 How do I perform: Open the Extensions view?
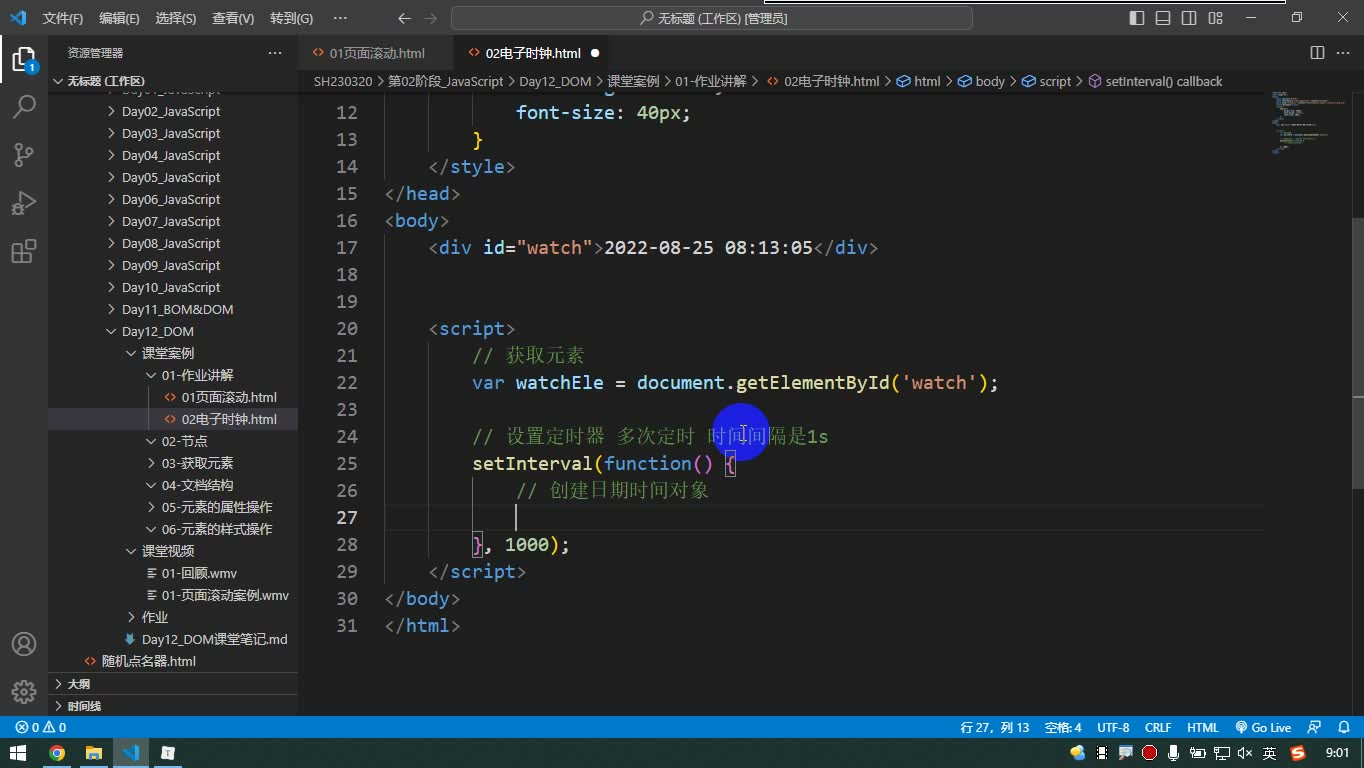click(24, 250)
